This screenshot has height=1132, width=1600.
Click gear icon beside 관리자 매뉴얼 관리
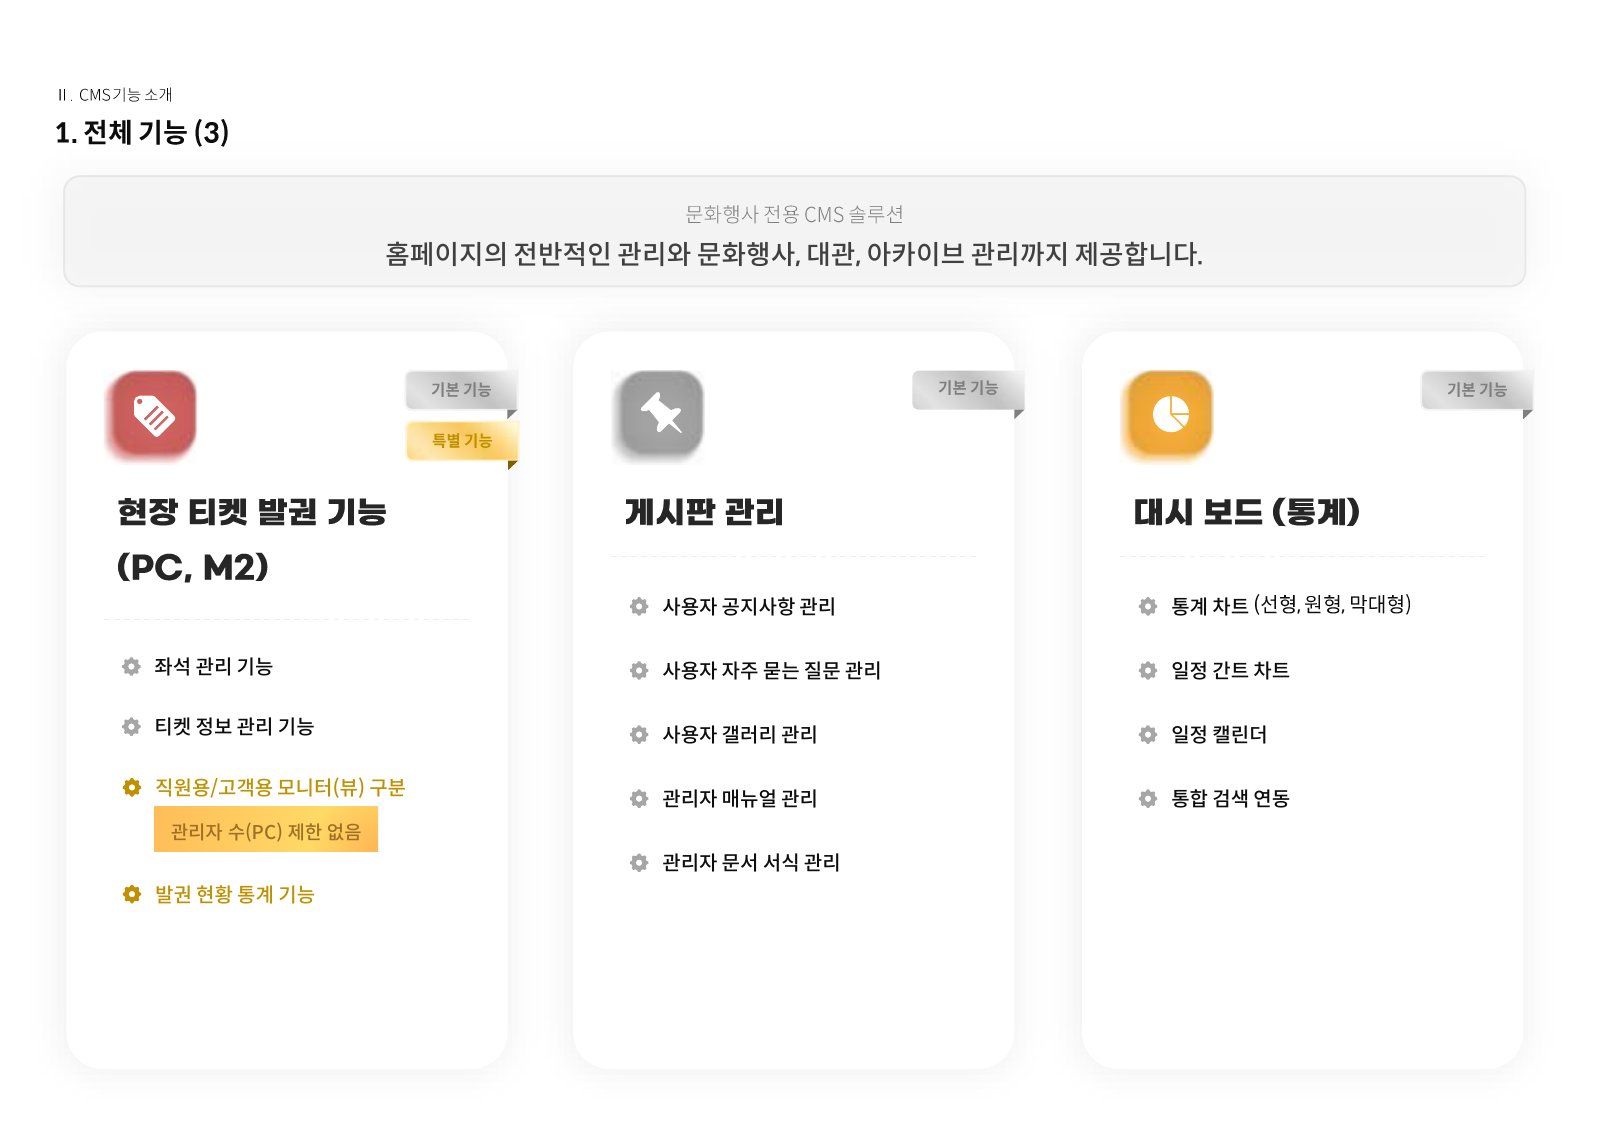(x=639, y=798)
